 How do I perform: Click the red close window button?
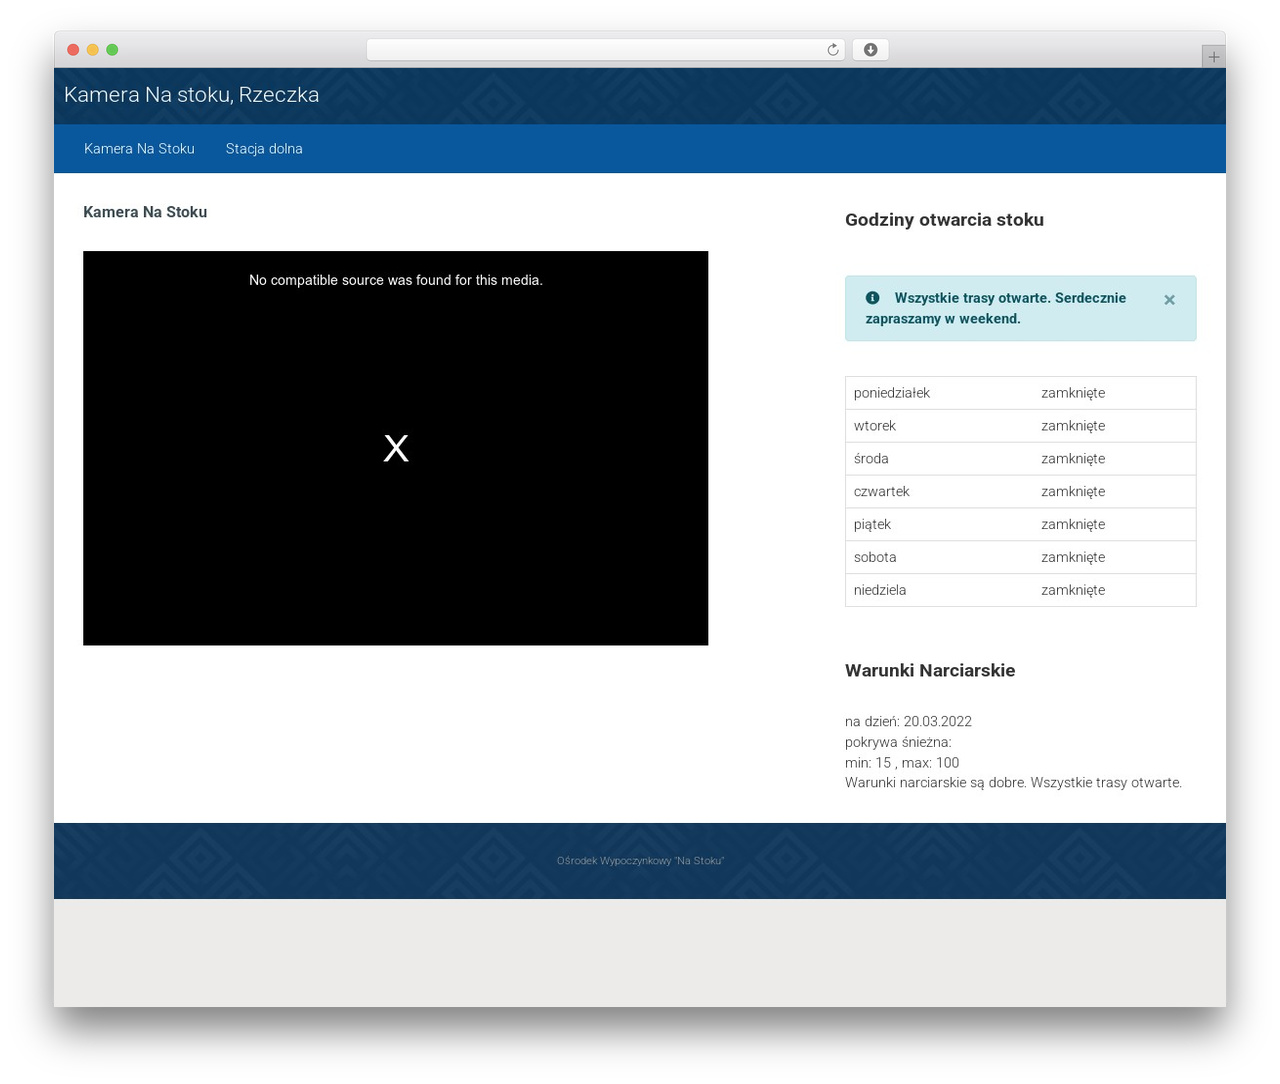click(x=73, y=50)
